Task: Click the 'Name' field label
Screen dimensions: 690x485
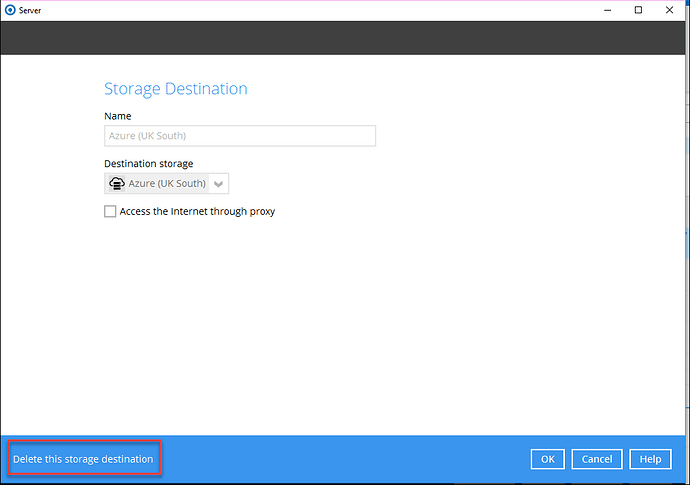Action: (117, 116)
